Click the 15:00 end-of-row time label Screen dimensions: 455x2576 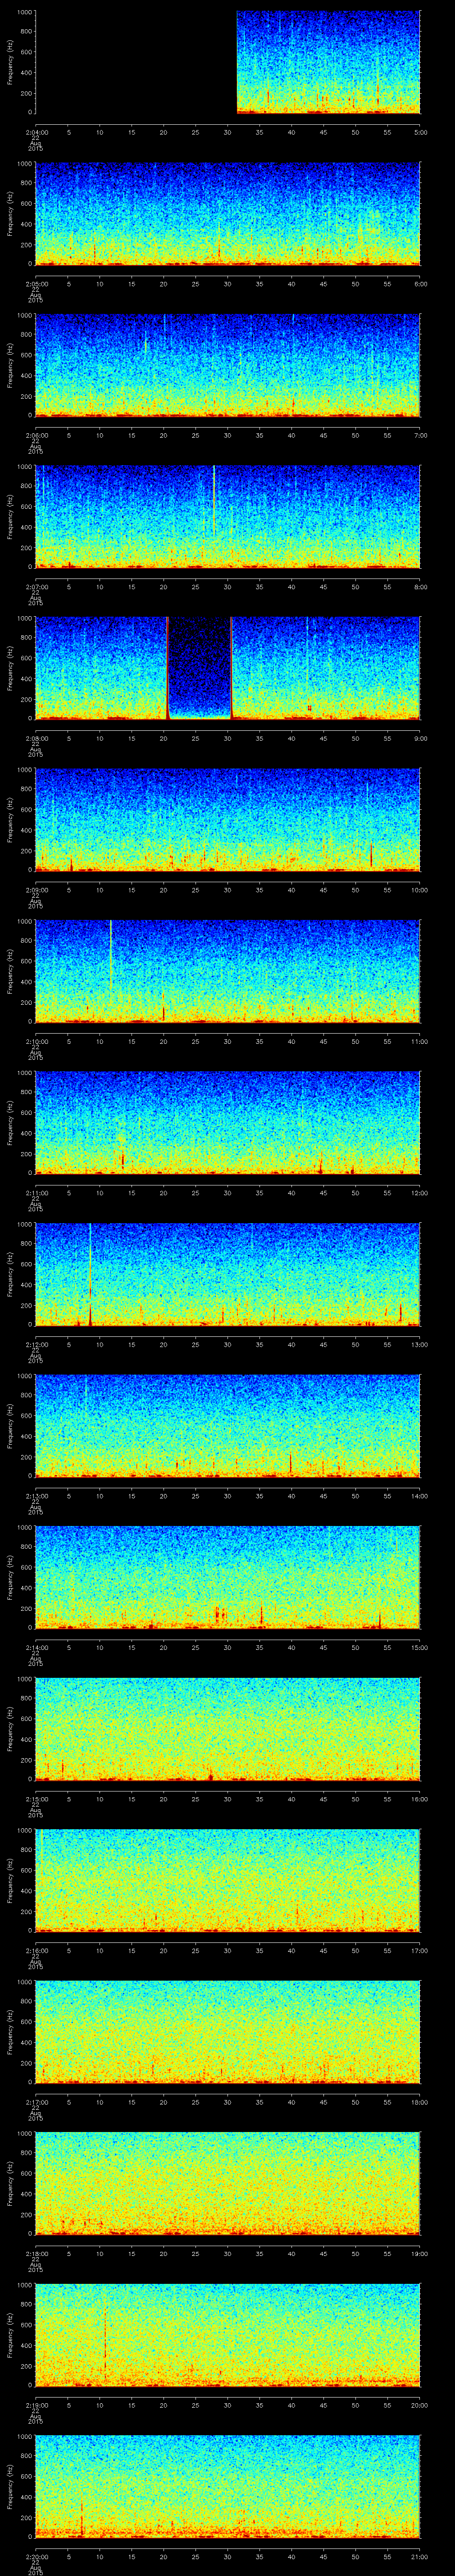point(420,1647)
